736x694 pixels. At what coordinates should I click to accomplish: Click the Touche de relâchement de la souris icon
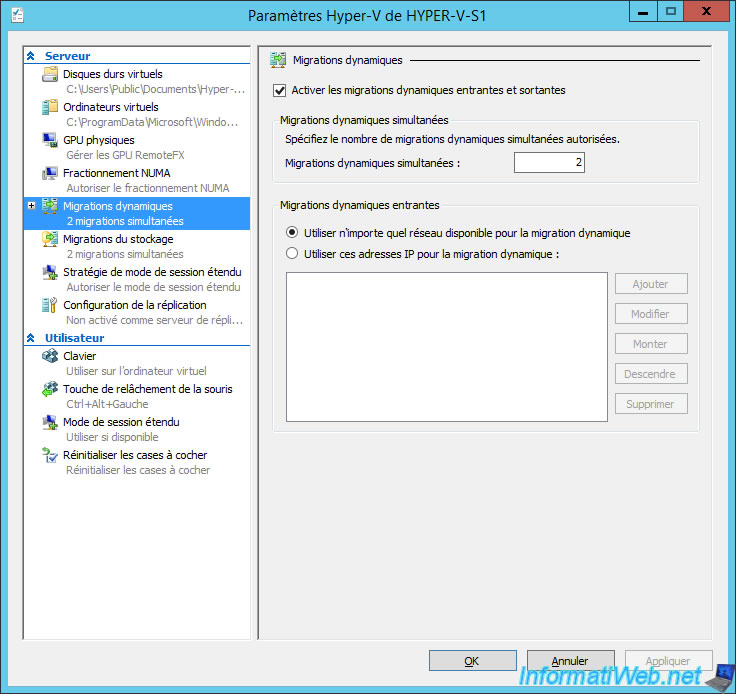click(x=50, y=389)
